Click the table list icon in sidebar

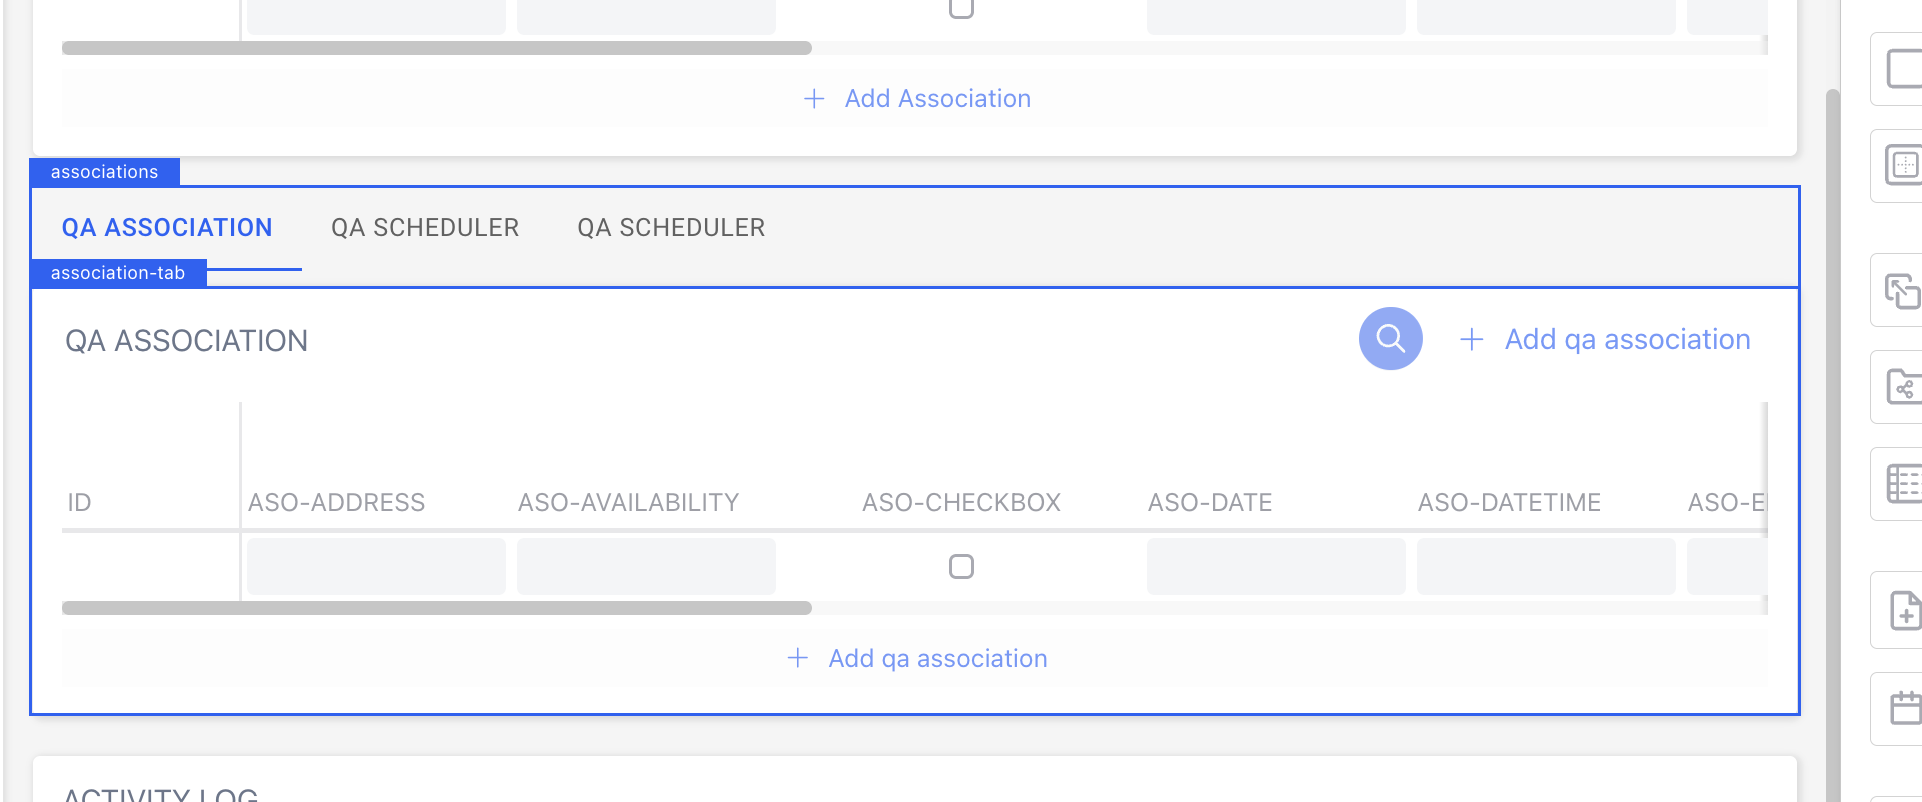pos(1903,484)
